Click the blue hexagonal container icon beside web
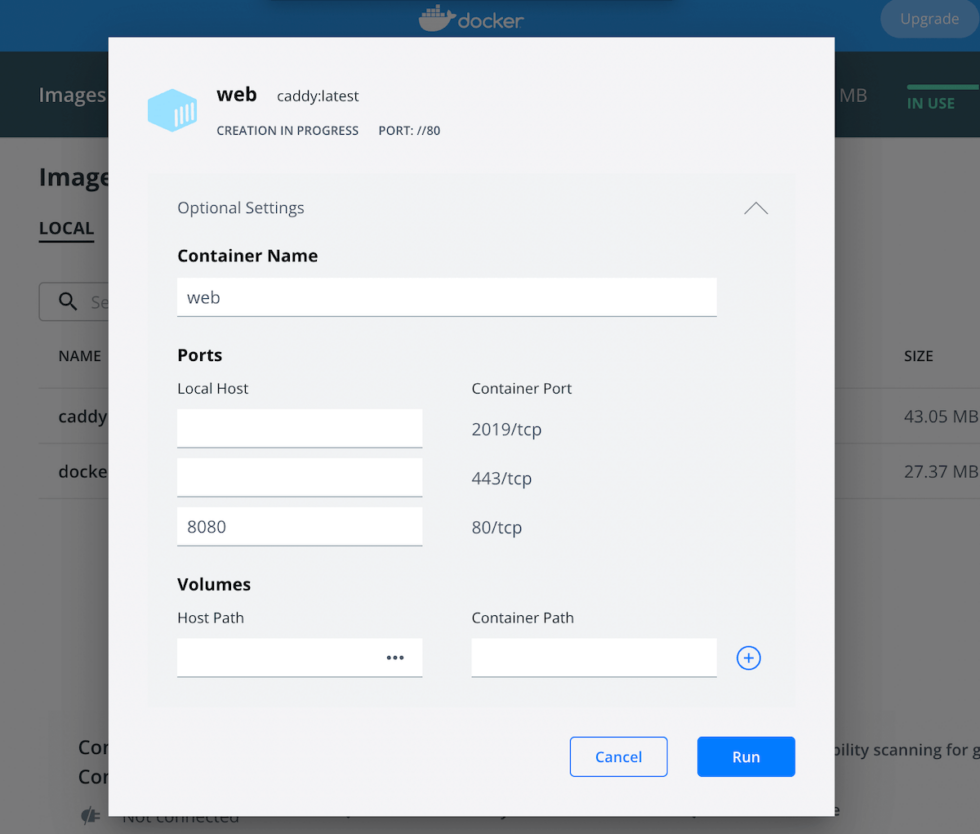 (172, 110)
